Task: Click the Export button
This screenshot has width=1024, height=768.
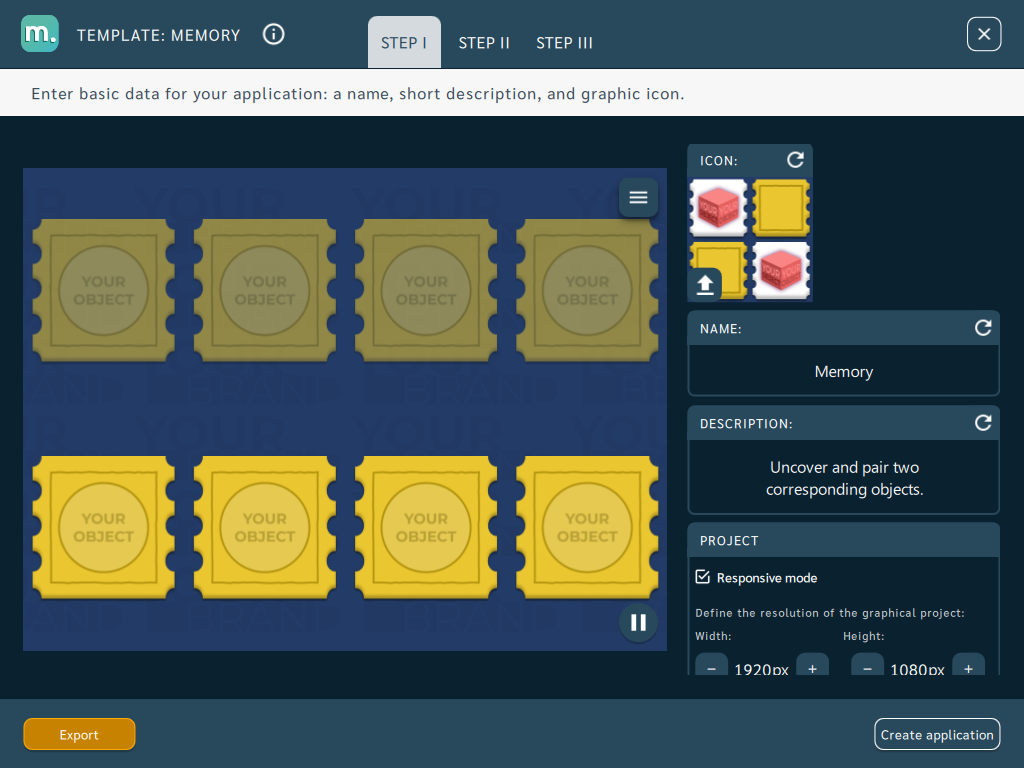Action: tap(79, 735)
